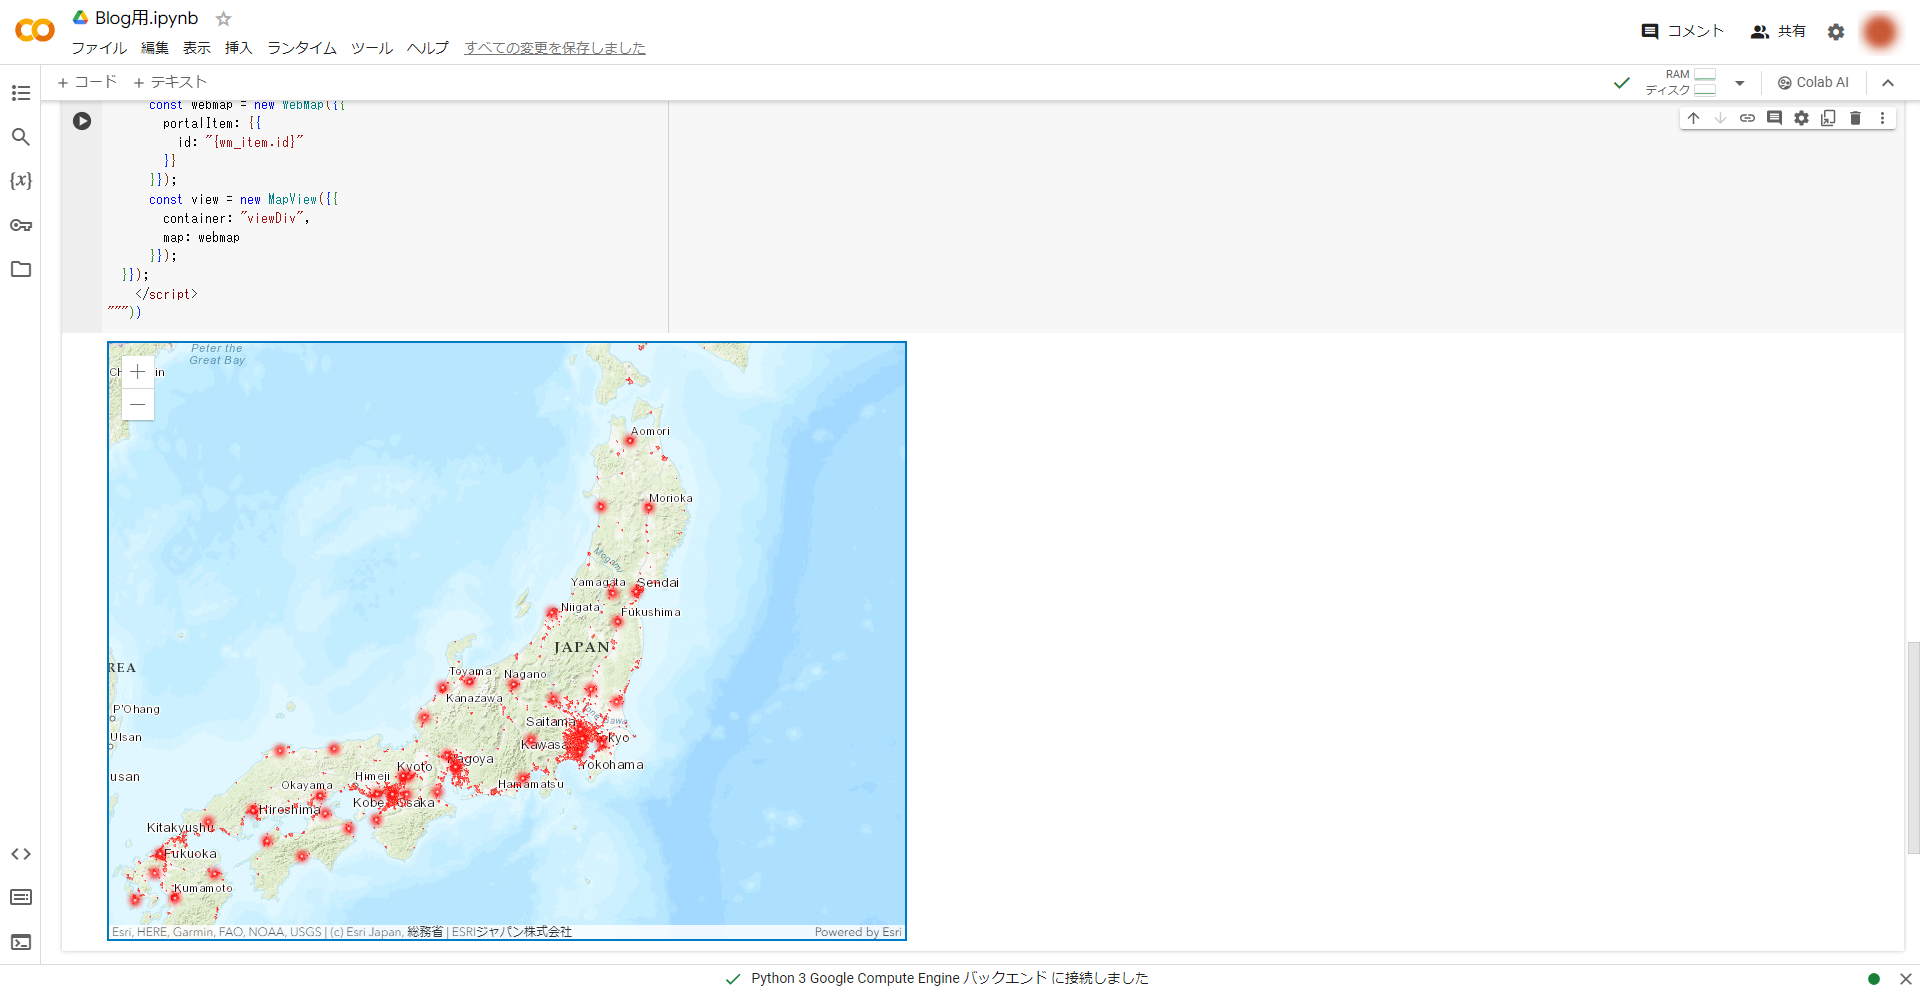Viewport: 1920px width, 993px height.
Task: Click the connected checkmark beside RAM
Action: 1622,83
